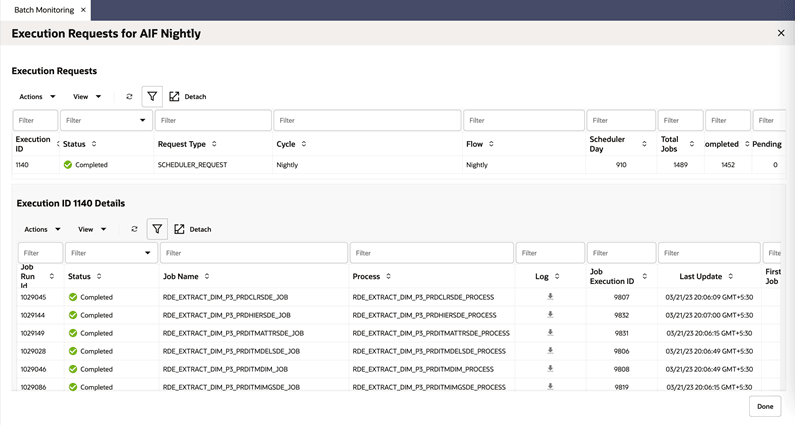Click Scheduler Day filter field
Viewport: 795px width, 425px height.
[x=621, y=120]
